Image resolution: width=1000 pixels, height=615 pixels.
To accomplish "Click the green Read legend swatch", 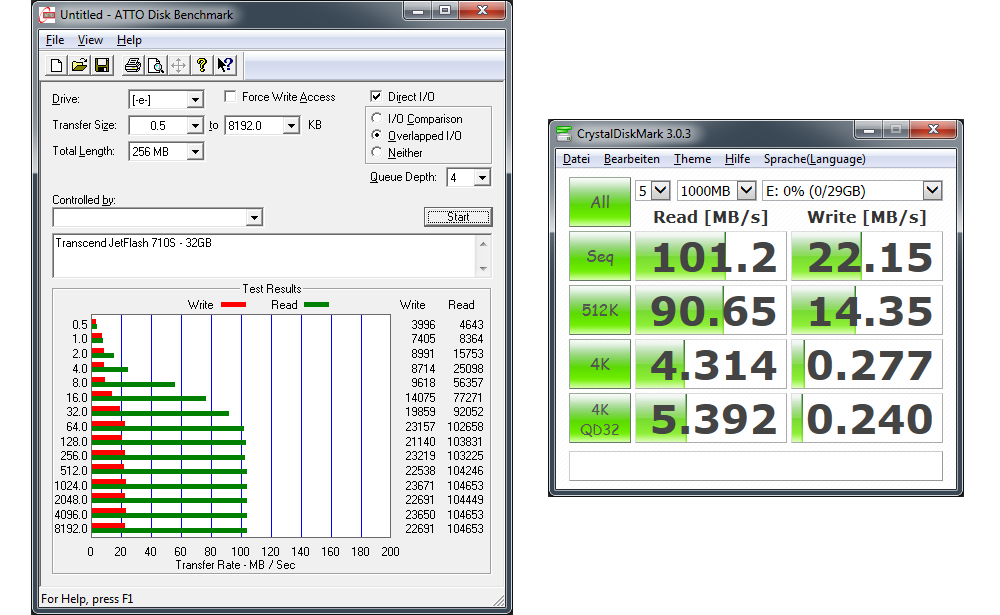I will point(316,305).
